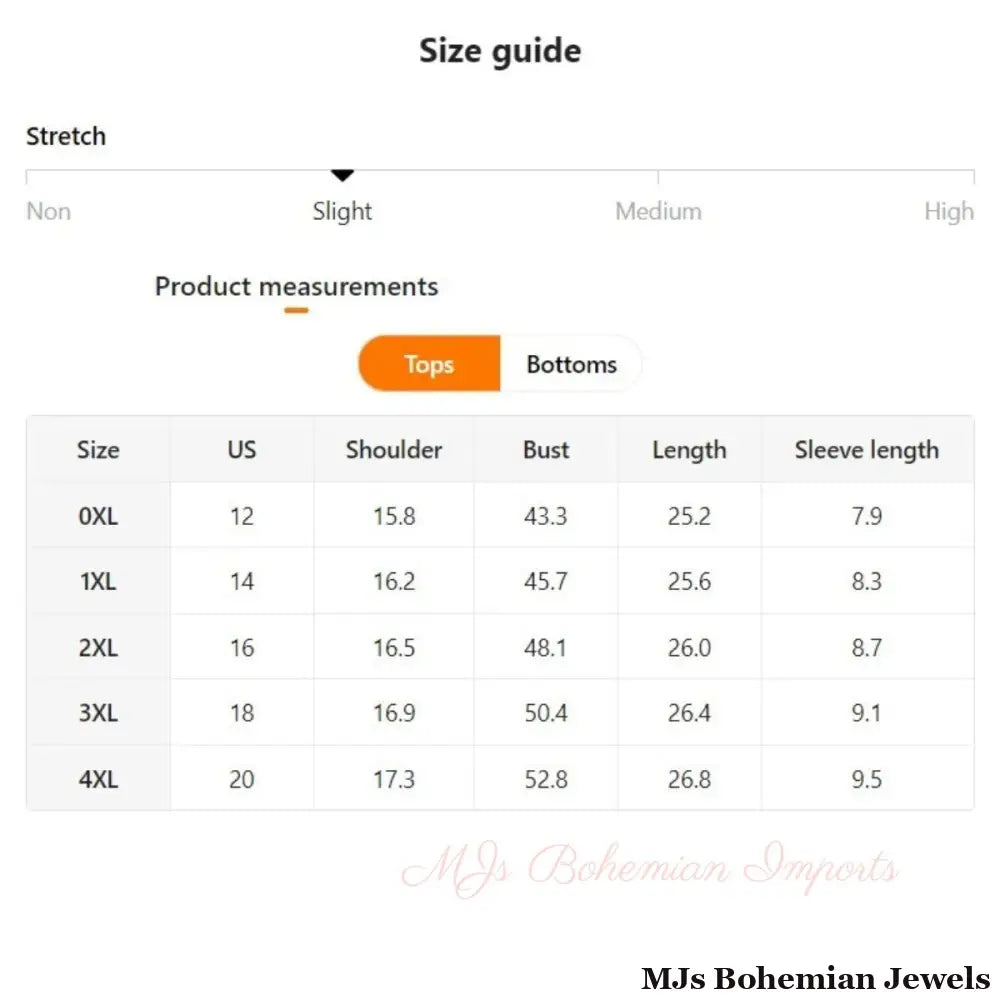
Task: Click the black stretch indicator marker
Action: (x=343, y=176)
